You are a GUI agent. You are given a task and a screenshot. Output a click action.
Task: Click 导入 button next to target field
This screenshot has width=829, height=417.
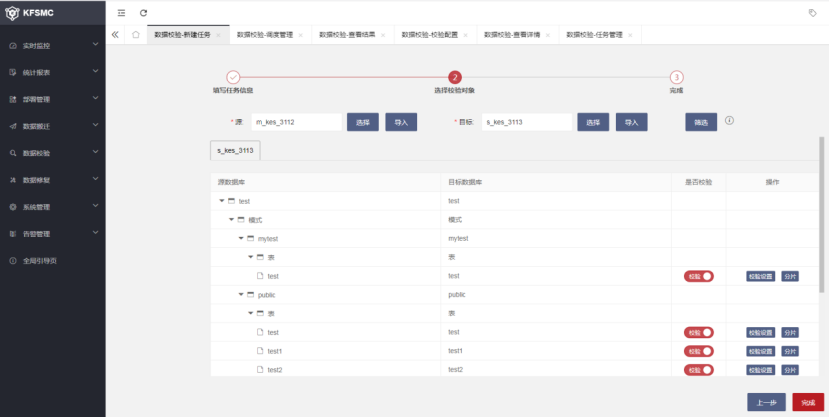pos(632,122)
